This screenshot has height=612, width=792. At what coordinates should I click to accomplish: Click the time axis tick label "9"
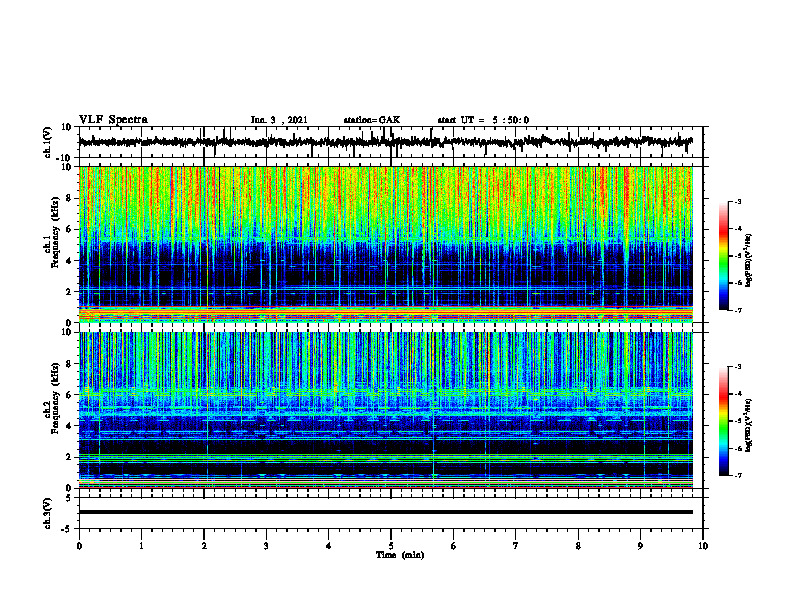tap(640, 546)
